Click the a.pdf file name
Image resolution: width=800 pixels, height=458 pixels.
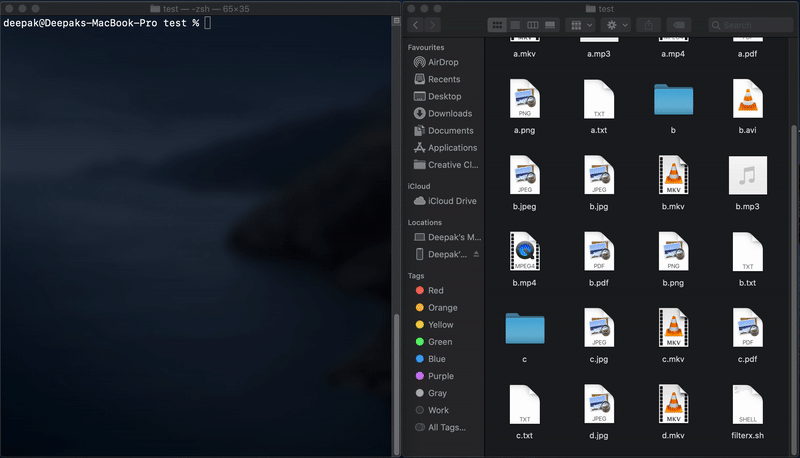747,54
